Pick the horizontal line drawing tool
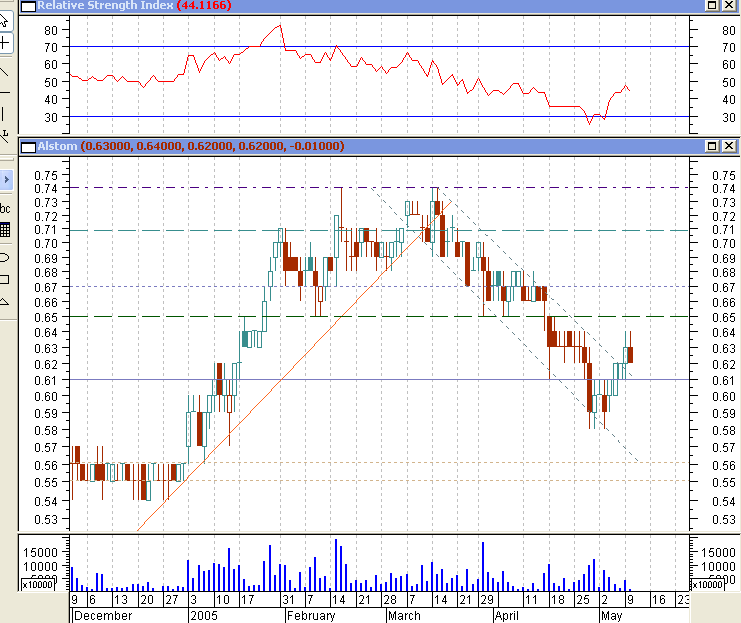741x623 pixels. (x=4, y=93)
